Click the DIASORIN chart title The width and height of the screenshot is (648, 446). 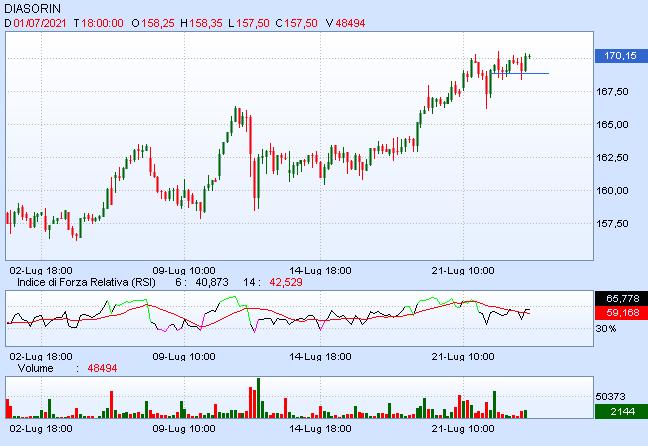pos(32,8)
